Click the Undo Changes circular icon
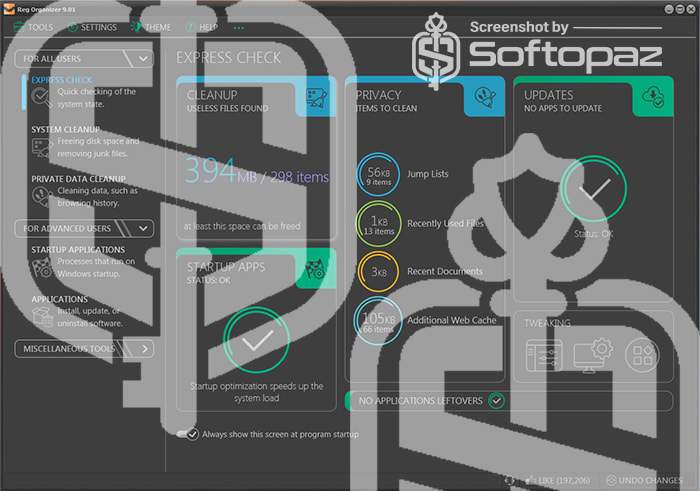The height and width of the screenshot is (491, 700). 611,481
